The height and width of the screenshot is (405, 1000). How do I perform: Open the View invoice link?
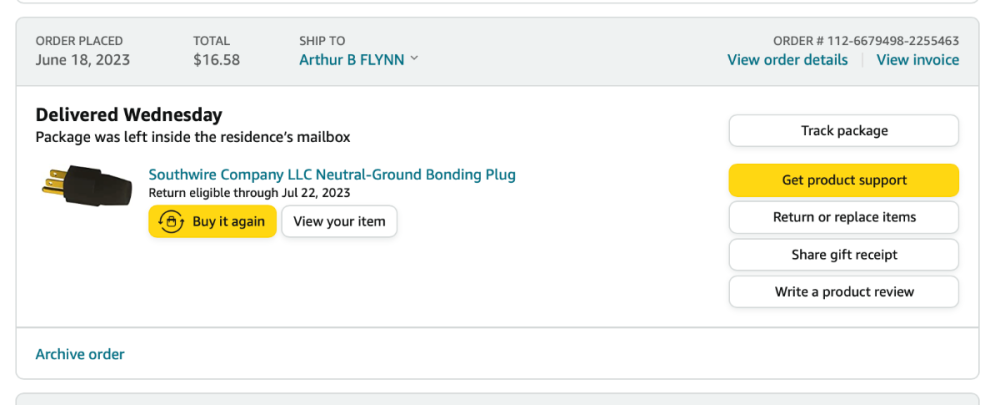917,60
